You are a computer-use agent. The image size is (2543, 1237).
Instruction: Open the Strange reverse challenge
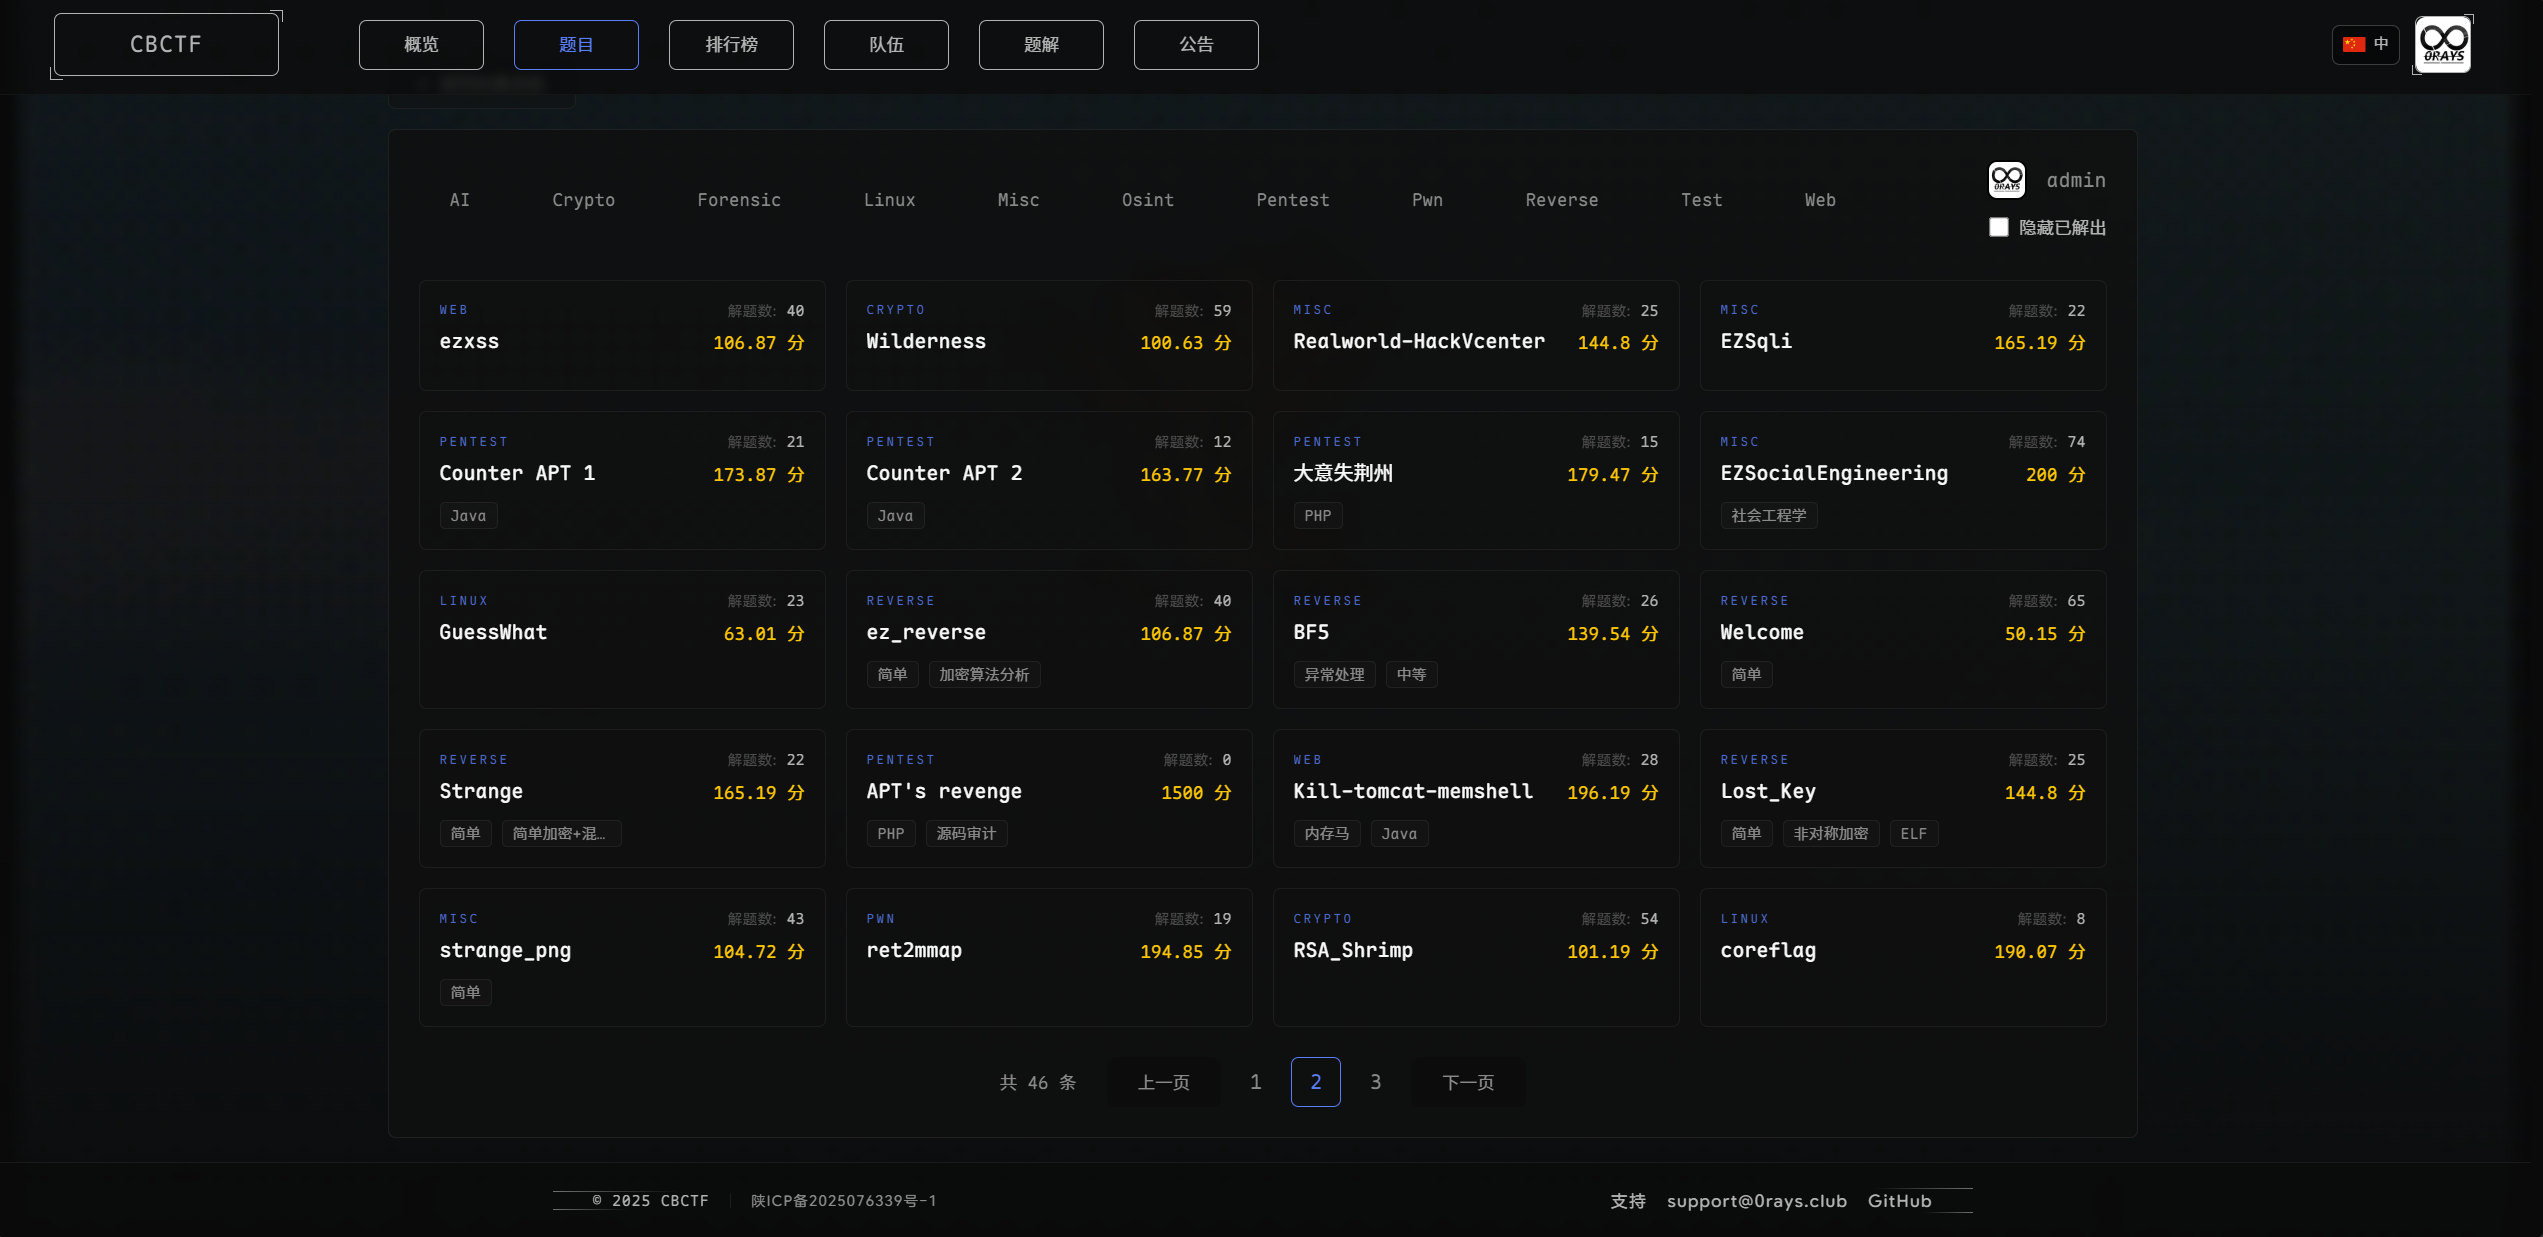(622, 798)
